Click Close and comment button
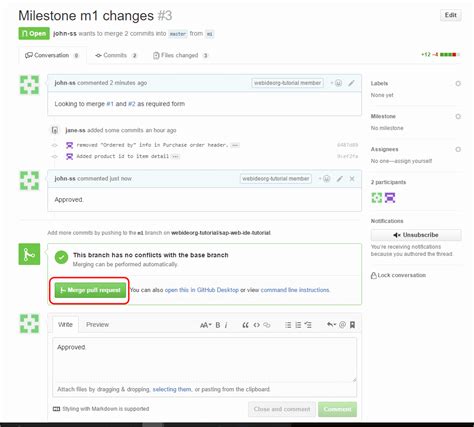Screen dimensions: 474x427 pyautogui.click(x=282, y=409)
